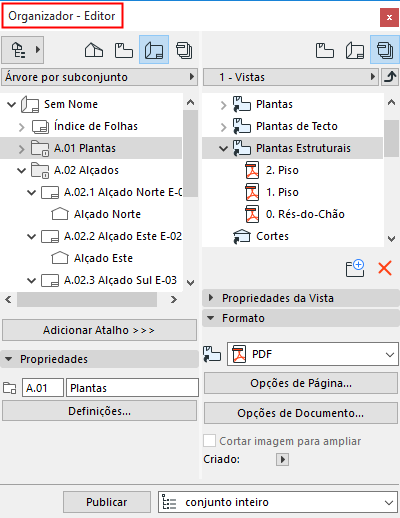The width and height of the screenshot is (400, 518).
Task: Click the A.02 Alçados subset folder icon
Action: click(x=40, y=170)
